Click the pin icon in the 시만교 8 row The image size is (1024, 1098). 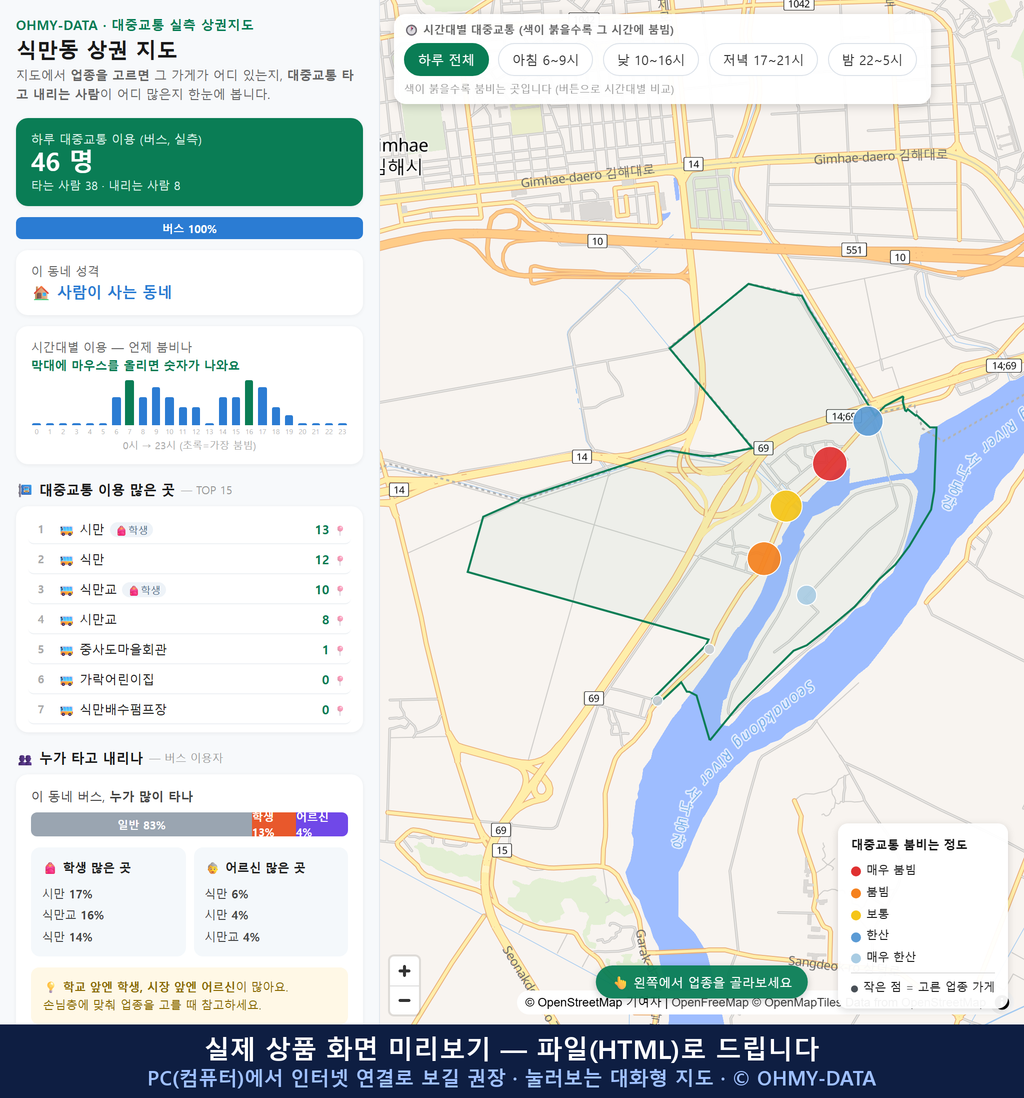pos(340,620)
